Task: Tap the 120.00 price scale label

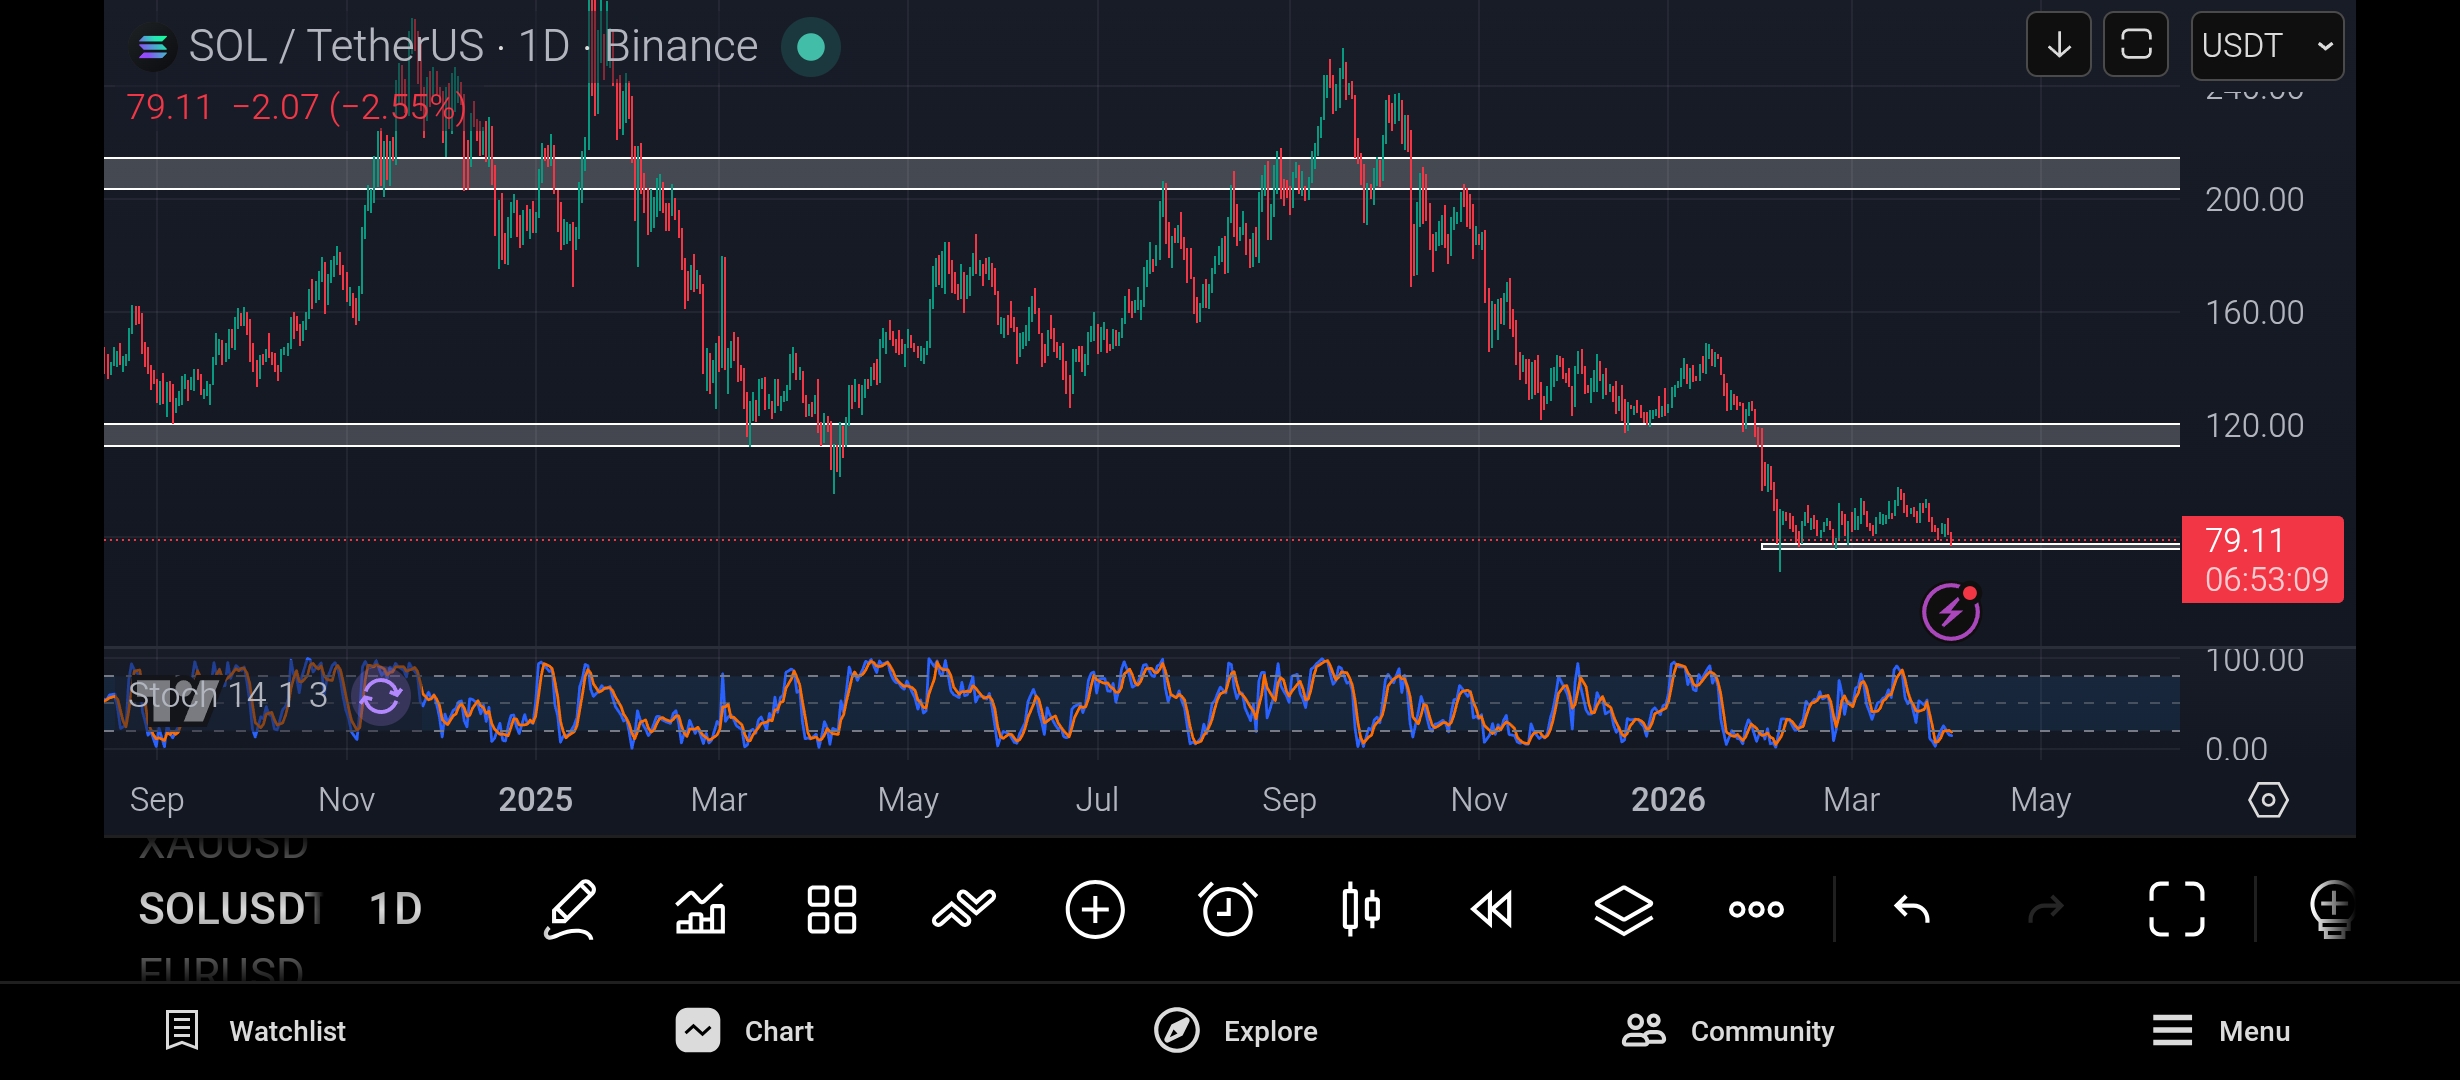Action: click(2254, 426)
